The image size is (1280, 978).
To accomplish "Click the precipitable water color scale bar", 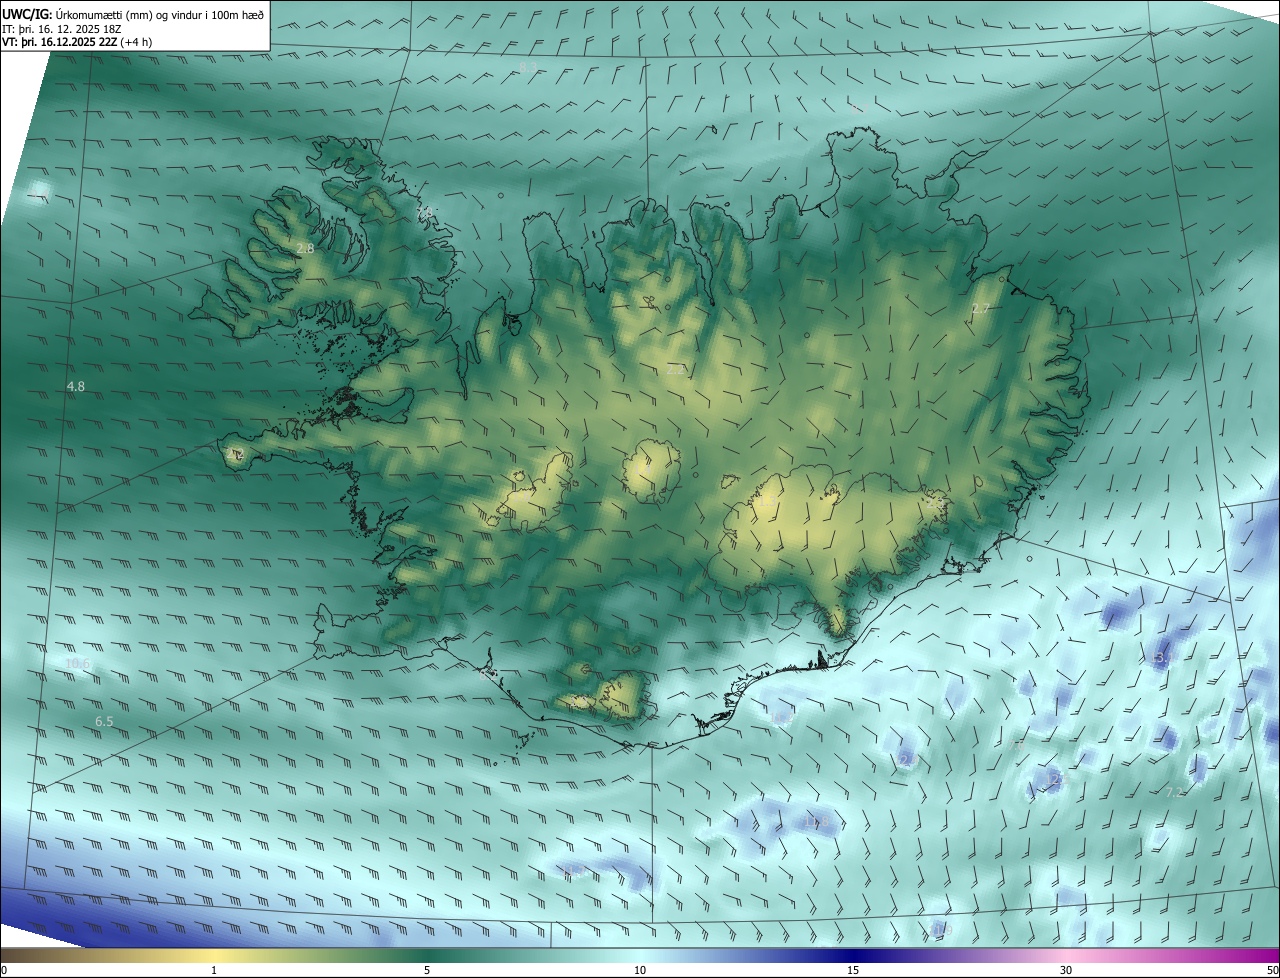I will coord(640,956).
